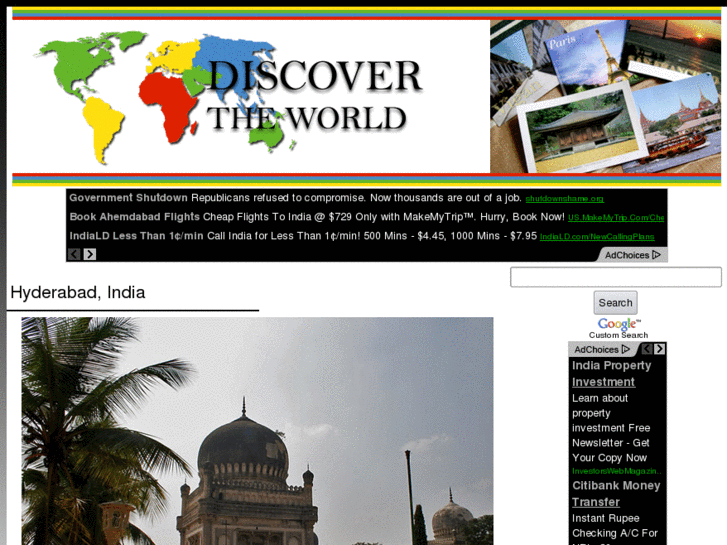Viewport: 727px width, 545px height.
Task: Open India Property Investment ad link
Action: 611,374
